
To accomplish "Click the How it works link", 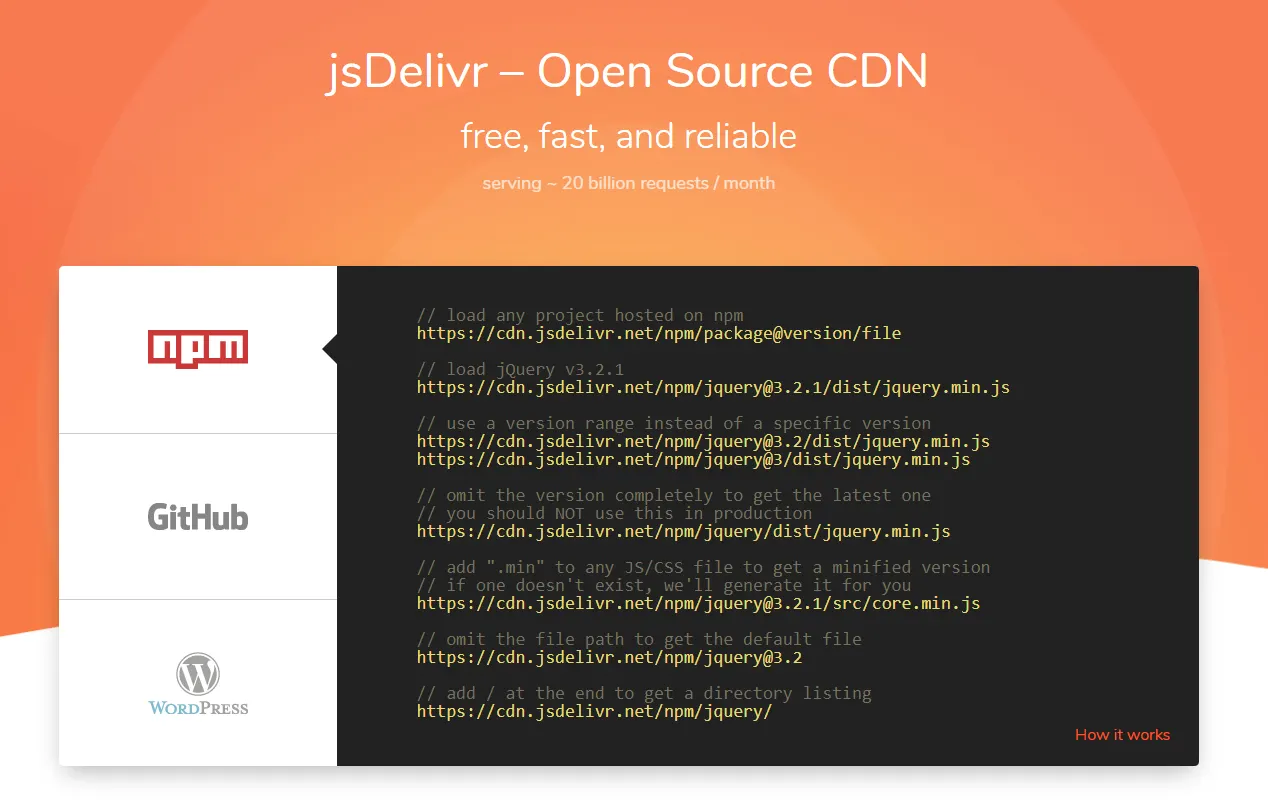I will point(1122,735).
